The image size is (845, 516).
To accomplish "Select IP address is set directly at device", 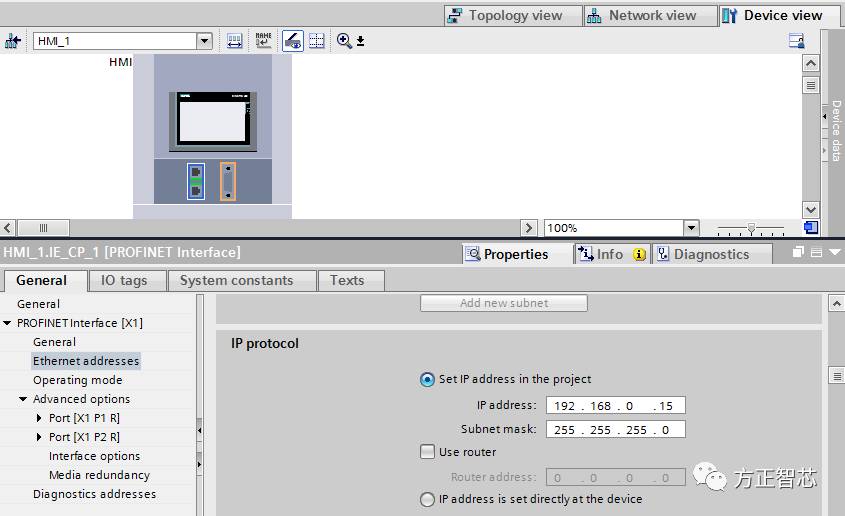I will [428, 499].
